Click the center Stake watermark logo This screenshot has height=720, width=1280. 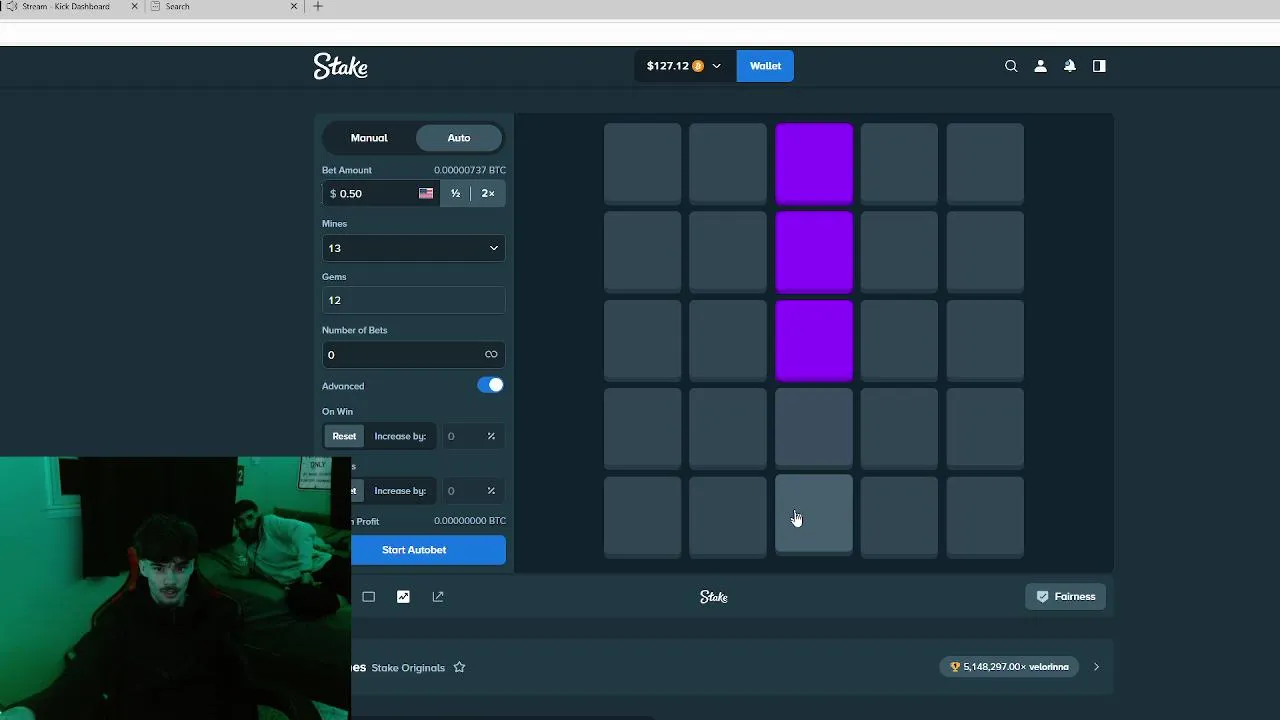(714, 597)
